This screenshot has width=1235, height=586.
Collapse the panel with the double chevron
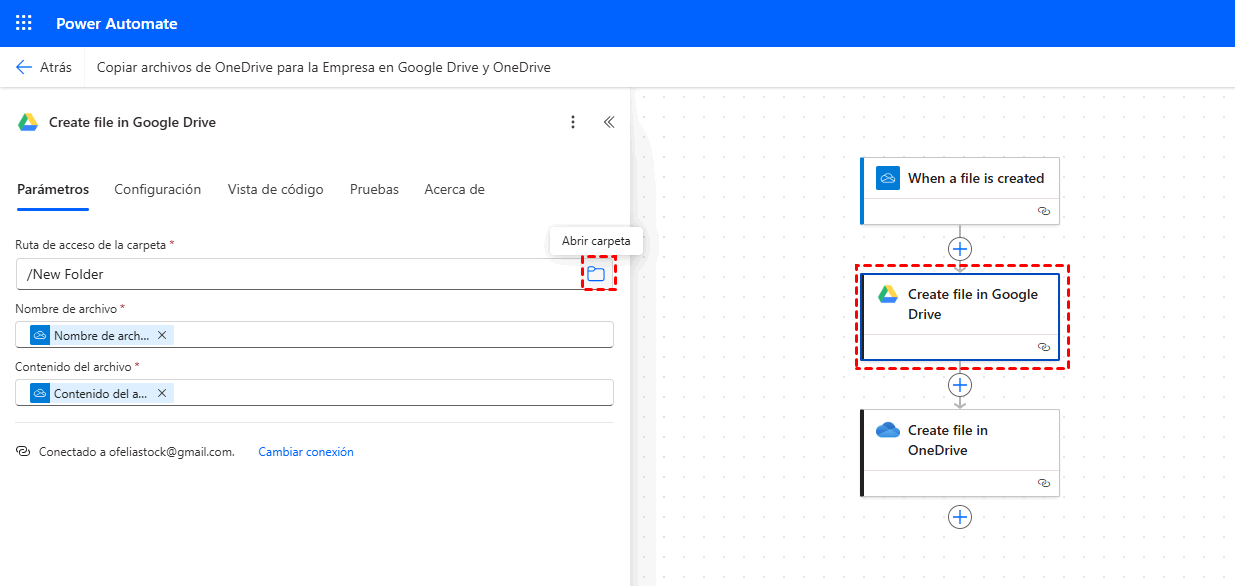pyautogui.click(x=609, y=122)
